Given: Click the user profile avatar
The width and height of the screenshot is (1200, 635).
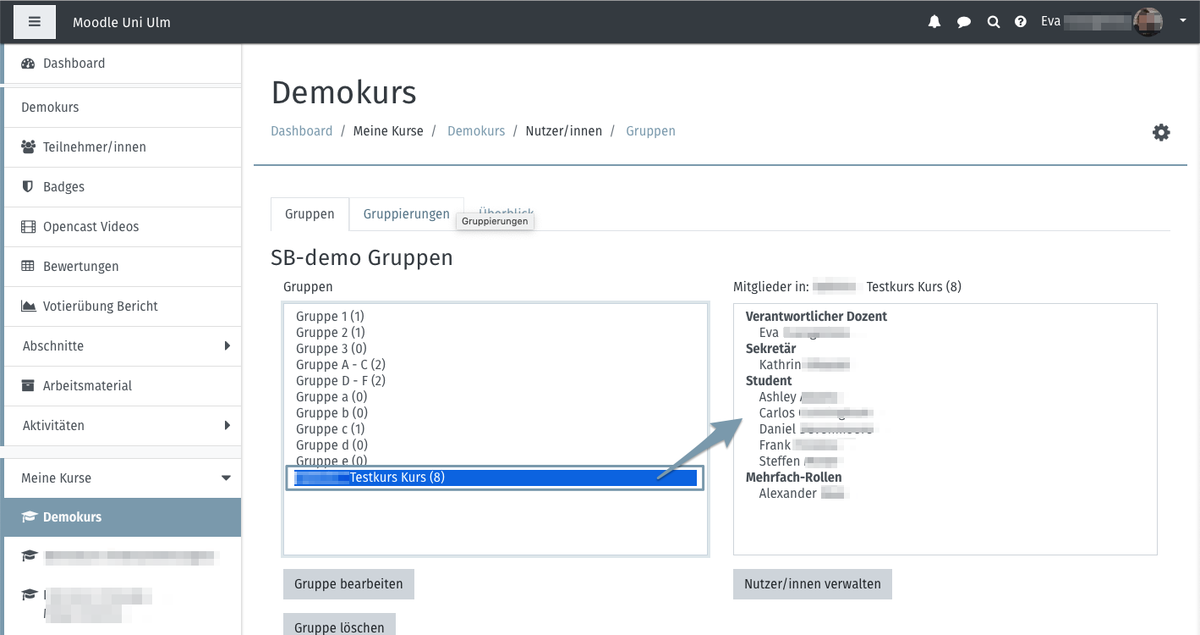Looking at the screenshot, I should [x=1148, y=21].
